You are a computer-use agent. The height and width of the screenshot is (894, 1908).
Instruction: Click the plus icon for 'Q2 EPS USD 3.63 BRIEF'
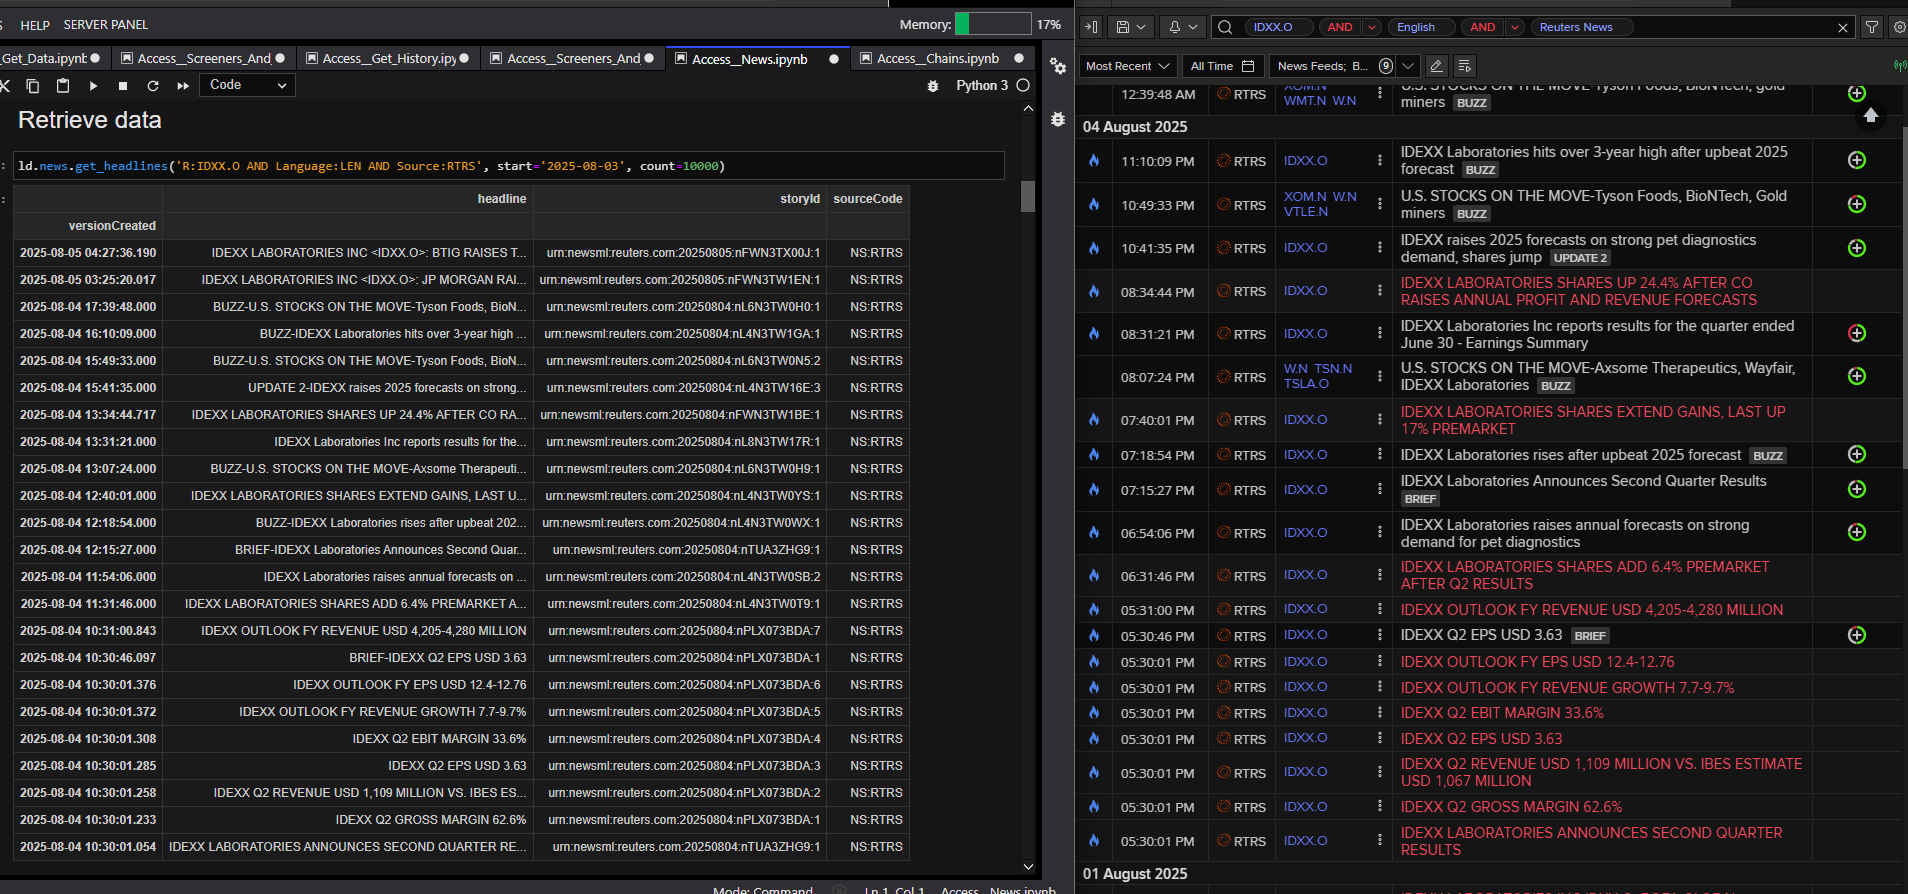point(1857,635)
